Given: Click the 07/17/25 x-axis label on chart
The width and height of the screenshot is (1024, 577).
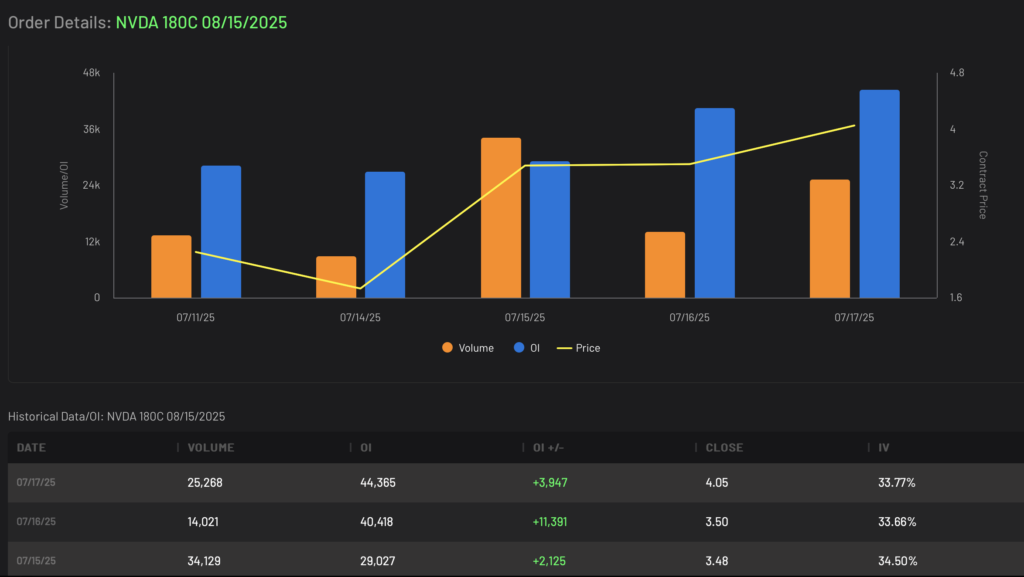Looking at the screenshot, I should tap(854, 317).
